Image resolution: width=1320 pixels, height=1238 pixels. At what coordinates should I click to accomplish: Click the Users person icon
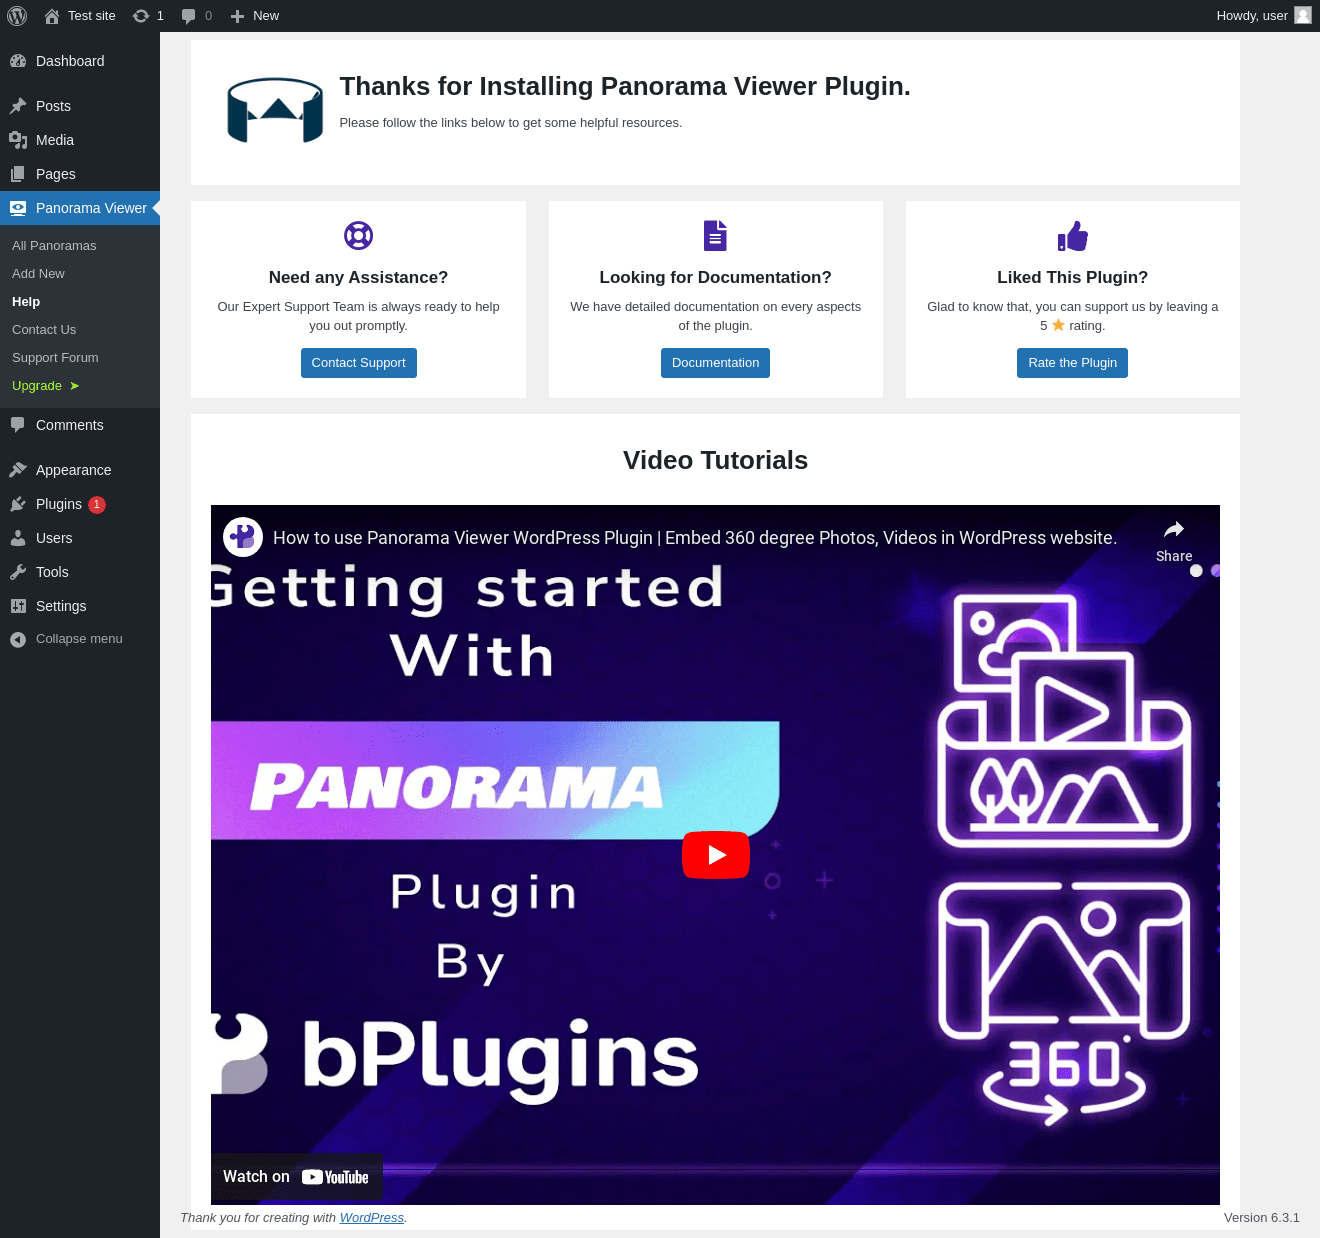tap(18, 538)
